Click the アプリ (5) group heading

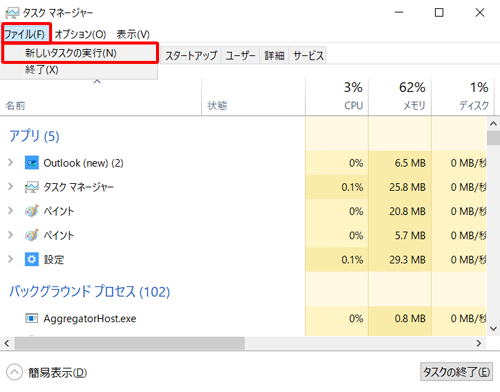pos(34,136)
